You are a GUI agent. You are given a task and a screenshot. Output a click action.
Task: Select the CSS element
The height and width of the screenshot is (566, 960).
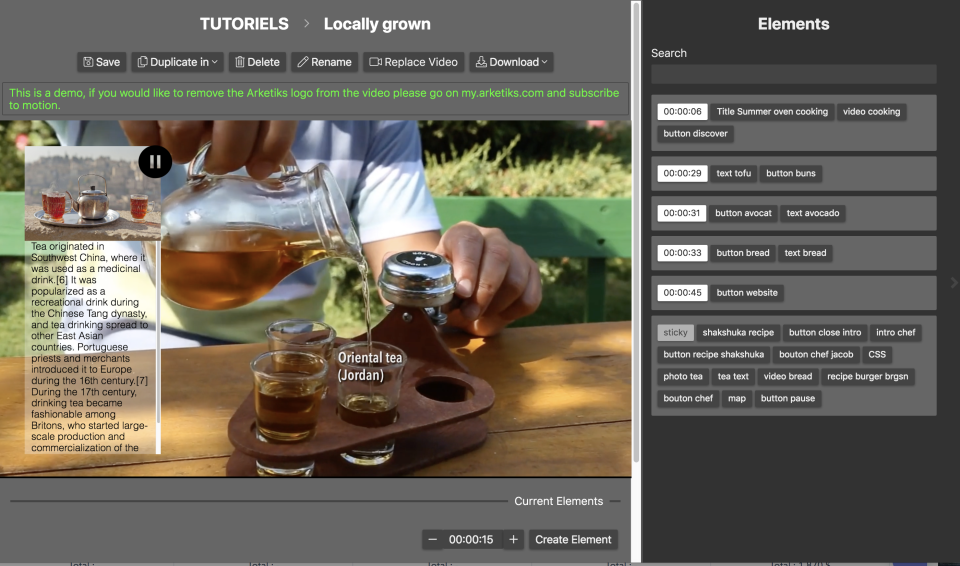(x=877, y=355)
